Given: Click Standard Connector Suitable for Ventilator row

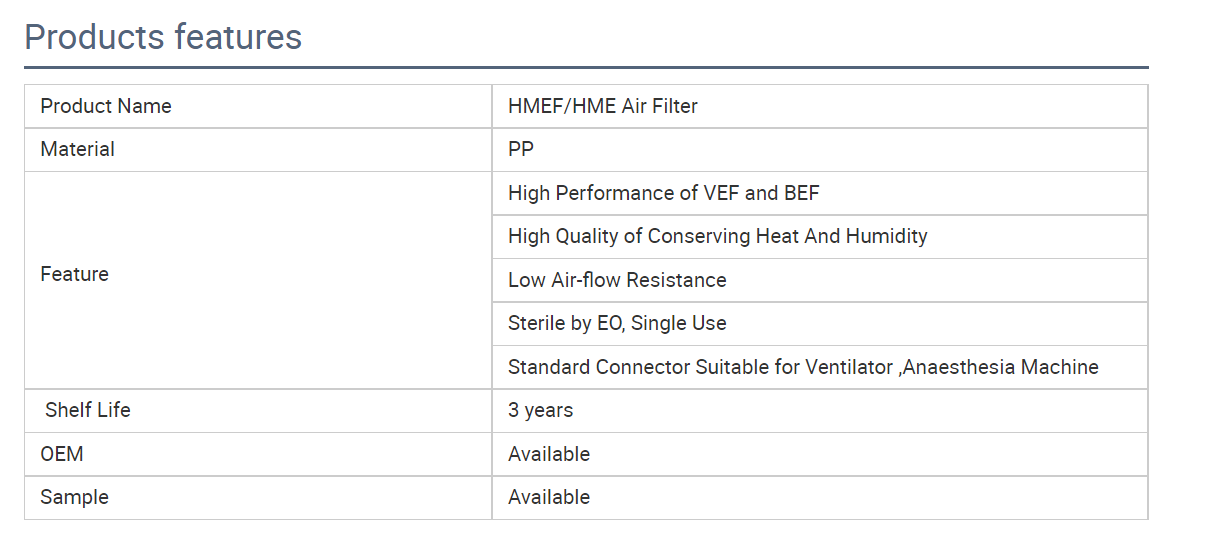Looking at the screenshot, I should coord(820,367).
